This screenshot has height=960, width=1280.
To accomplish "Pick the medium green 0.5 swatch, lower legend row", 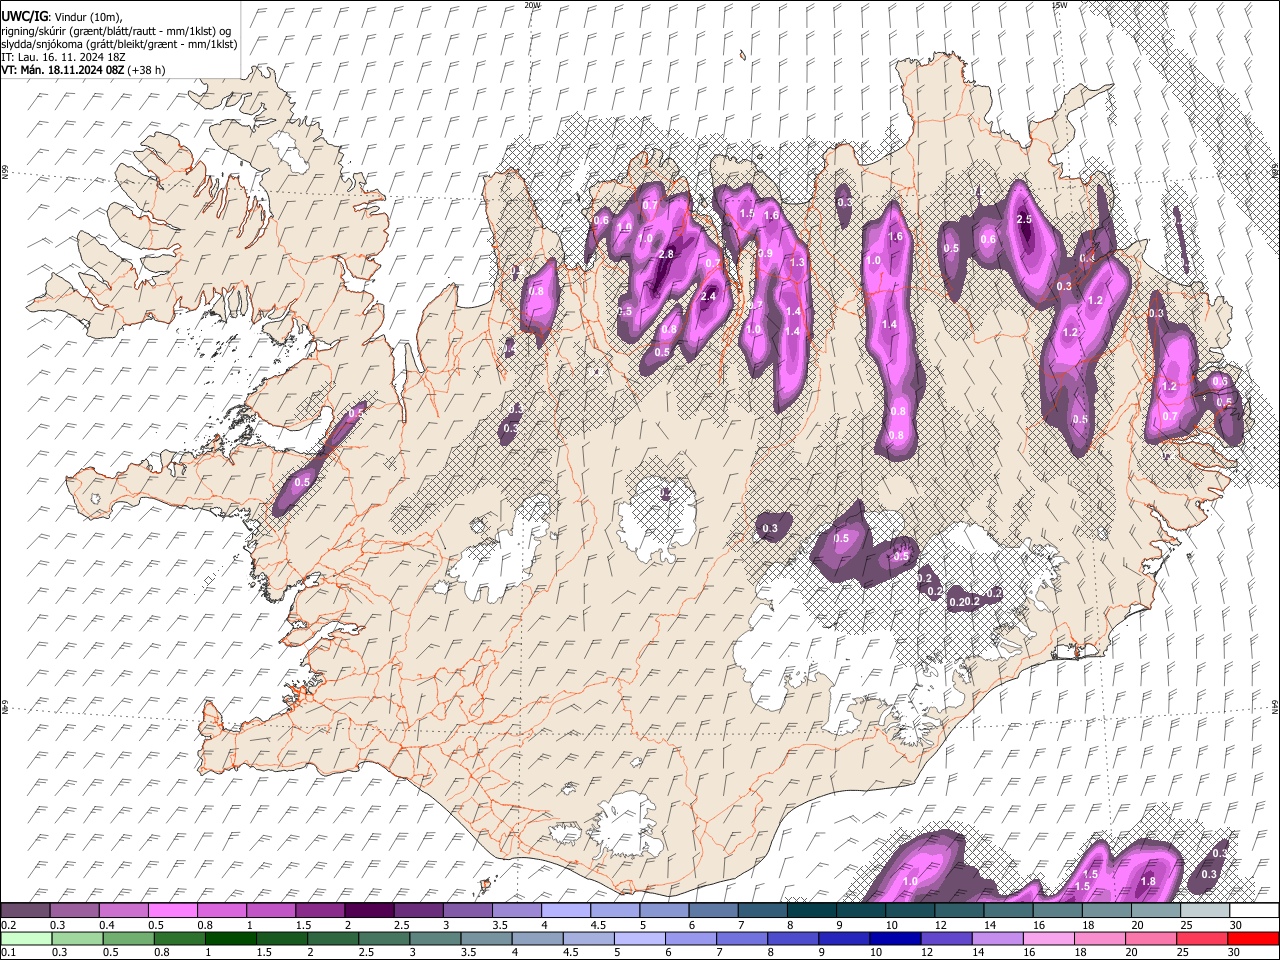I will click(x=129, y=938).
